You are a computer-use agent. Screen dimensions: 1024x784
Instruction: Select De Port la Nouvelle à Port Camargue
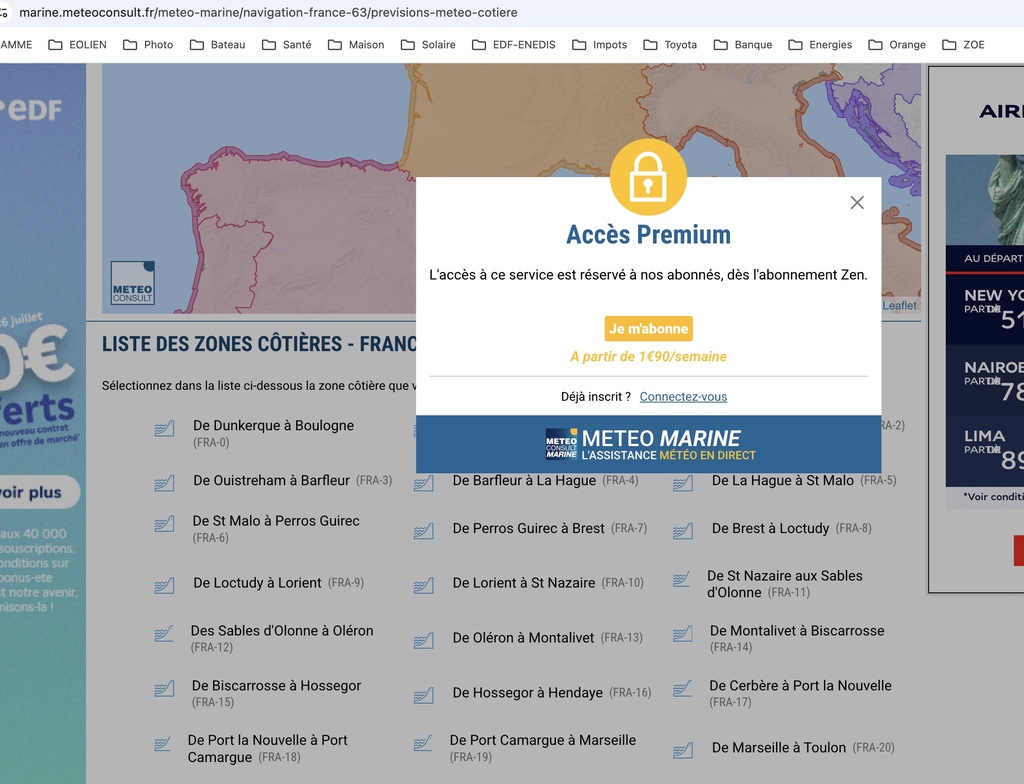tap(268, 749)
